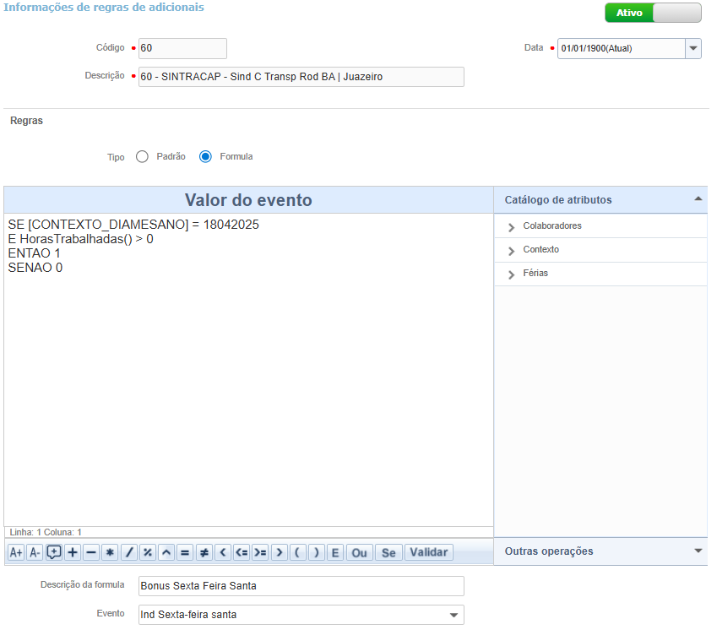The height and width of the screenshot is (627, 714).
Task: Select the Padrão rule type
Action: click(142, 157)
